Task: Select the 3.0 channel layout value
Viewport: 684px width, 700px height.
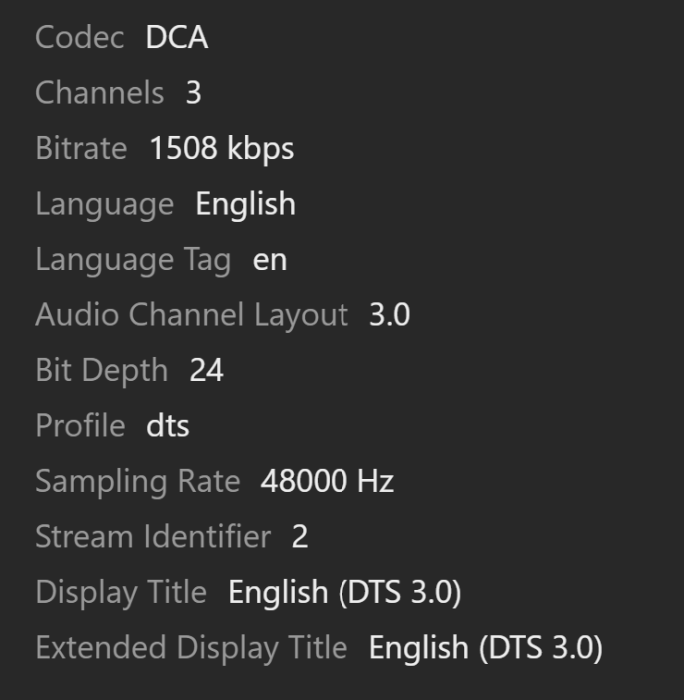Action: pos(389,315)
